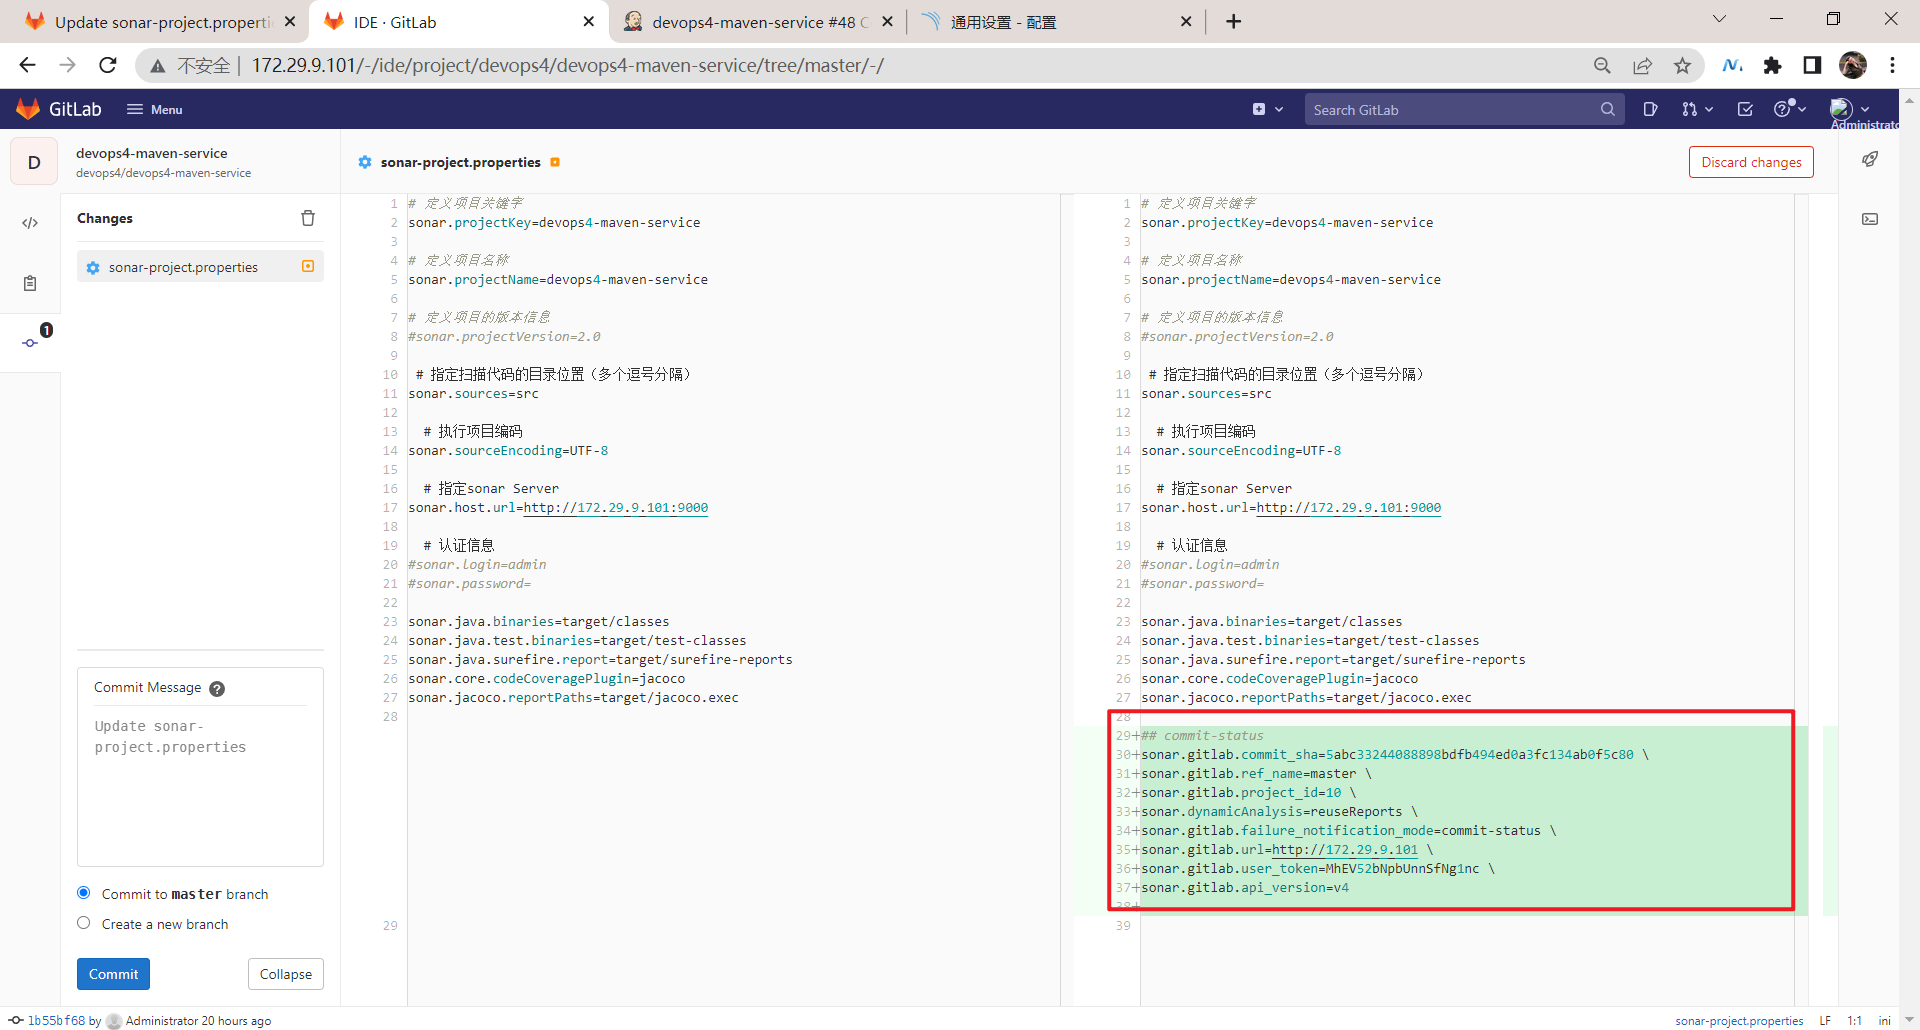Bookmark this page with star icon
1920x1030 pixels.
point(1683,65)
